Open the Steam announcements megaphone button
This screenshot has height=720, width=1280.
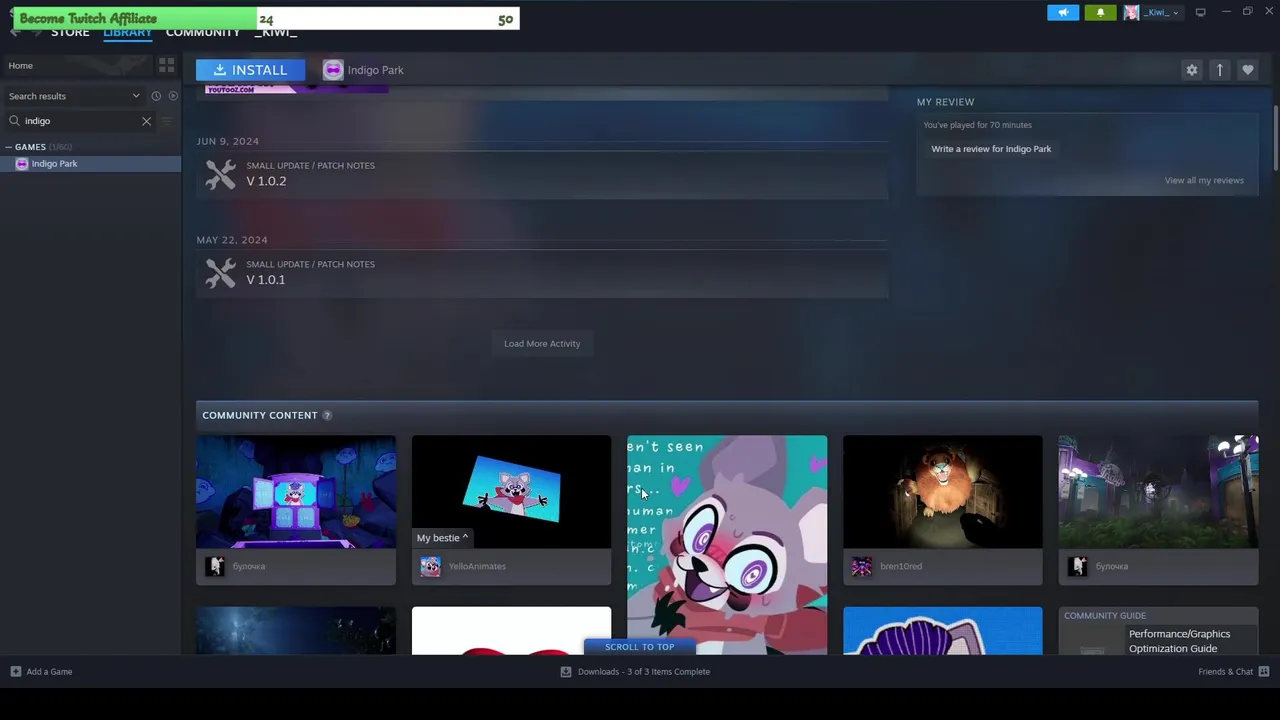coord(1063,12)
